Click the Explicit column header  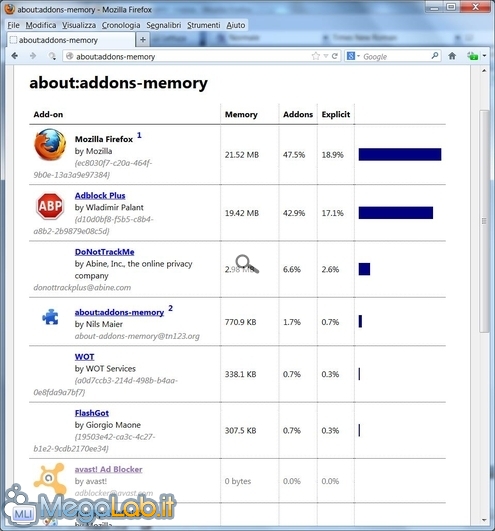(336, 114)
